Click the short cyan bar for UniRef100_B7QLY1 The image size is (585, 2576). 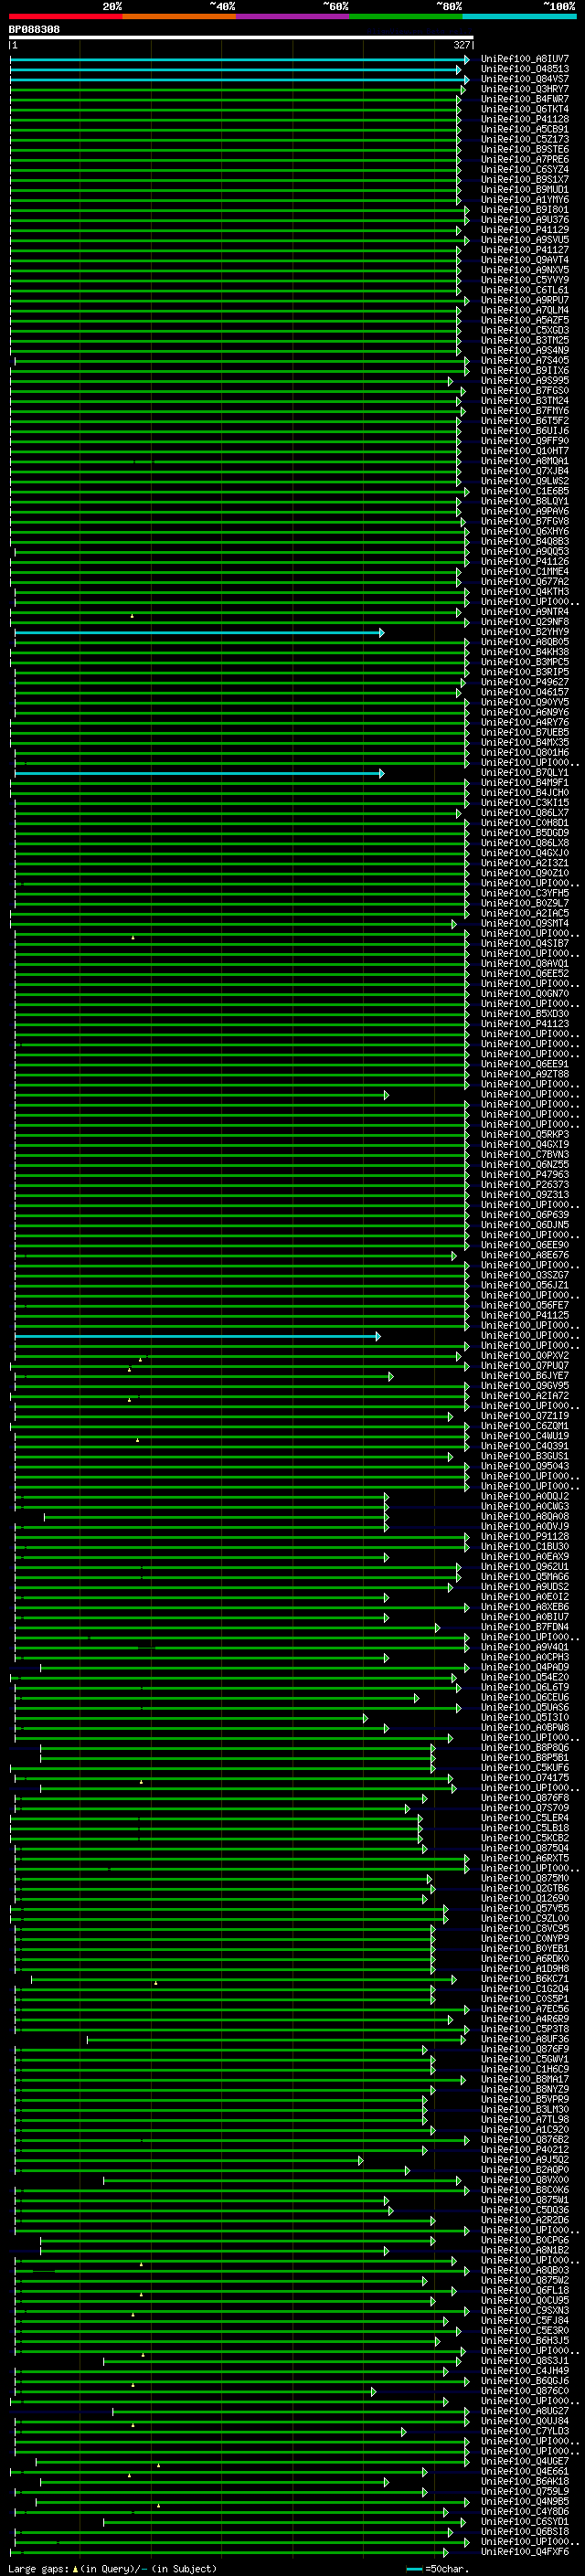(x=199, y=773)
